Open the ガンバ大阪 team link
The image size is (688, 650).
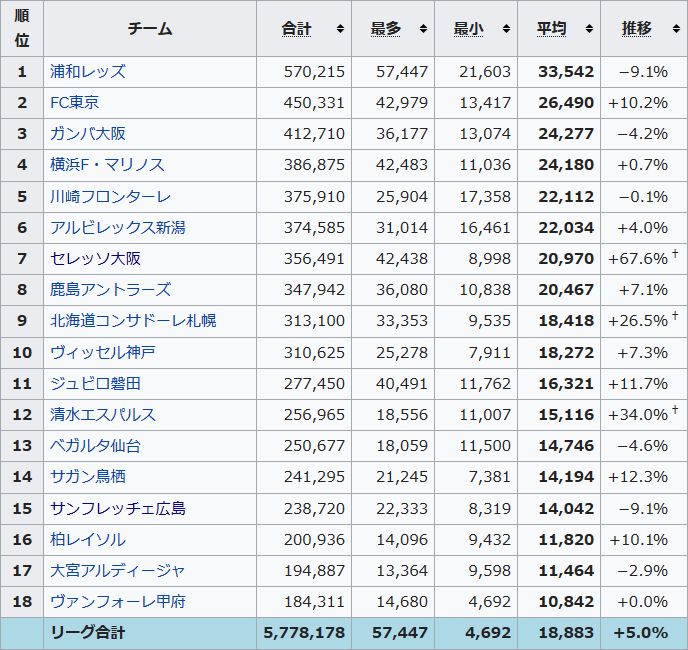pyautogui.click(x=88, y=134)
